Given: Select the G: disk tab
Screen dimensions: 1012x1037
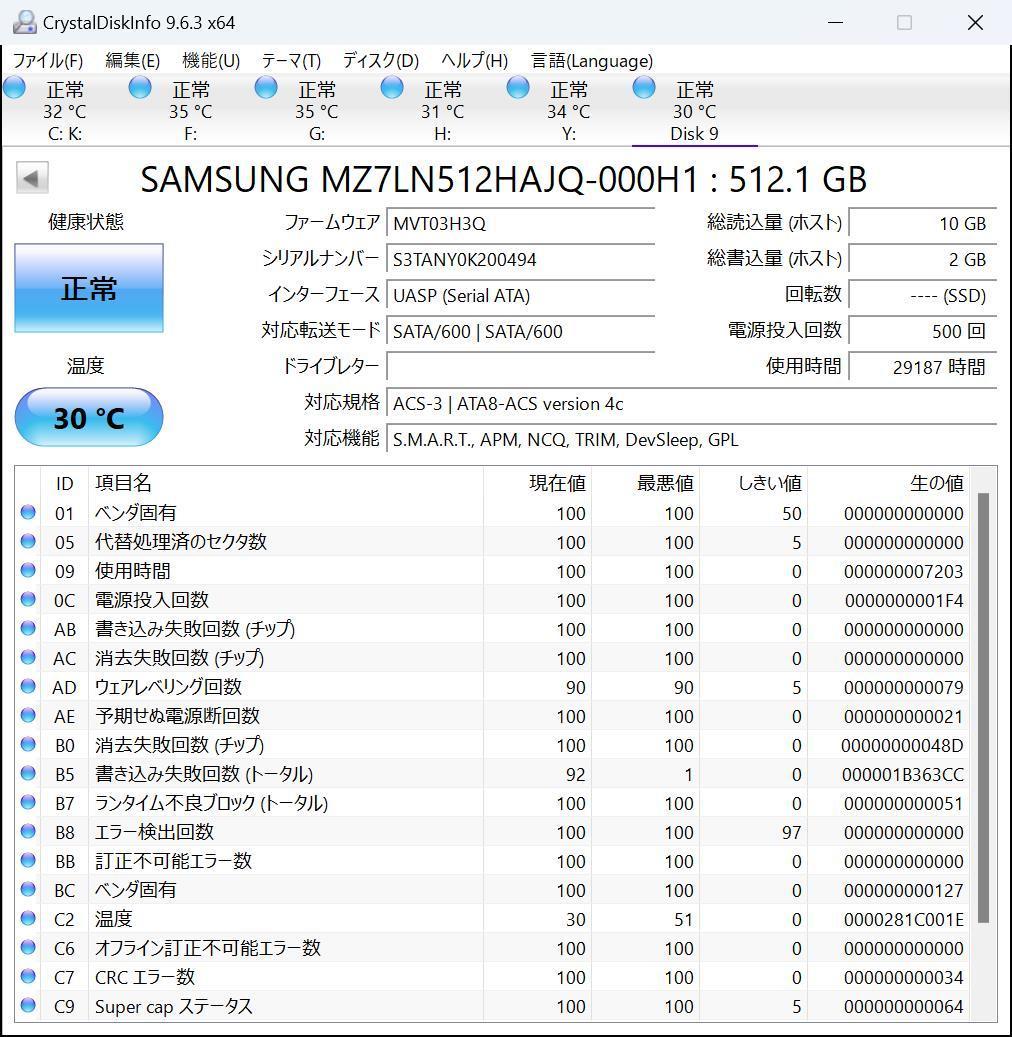Looking at the screenshot, I should 316,110.
